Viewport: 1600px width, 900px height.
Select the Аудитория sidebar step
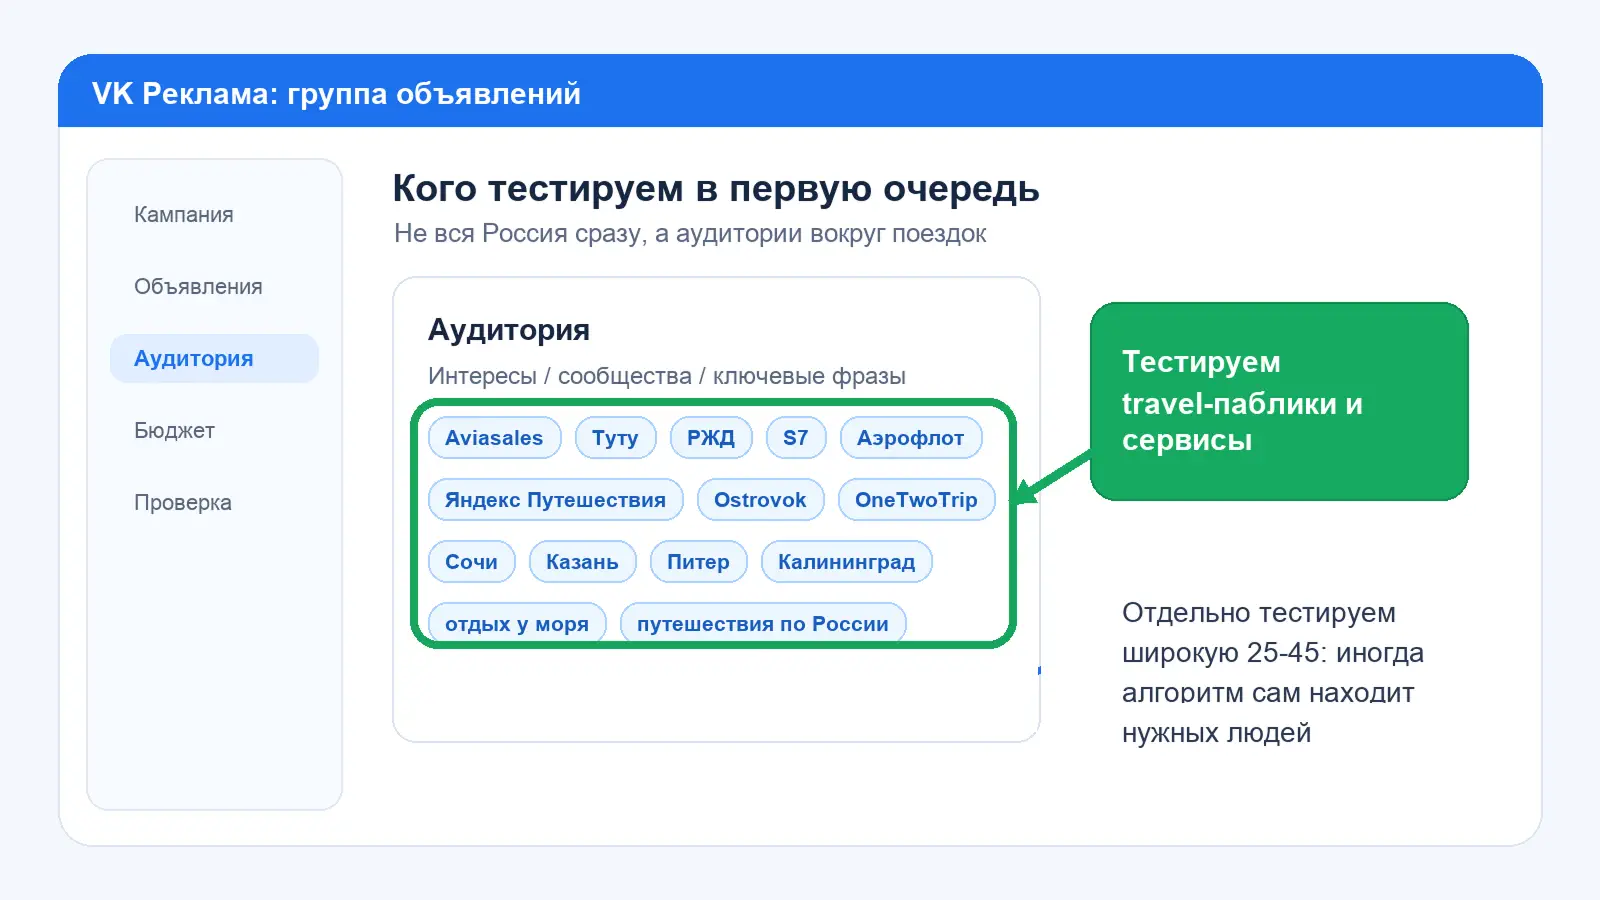click(x=214, y=359)
